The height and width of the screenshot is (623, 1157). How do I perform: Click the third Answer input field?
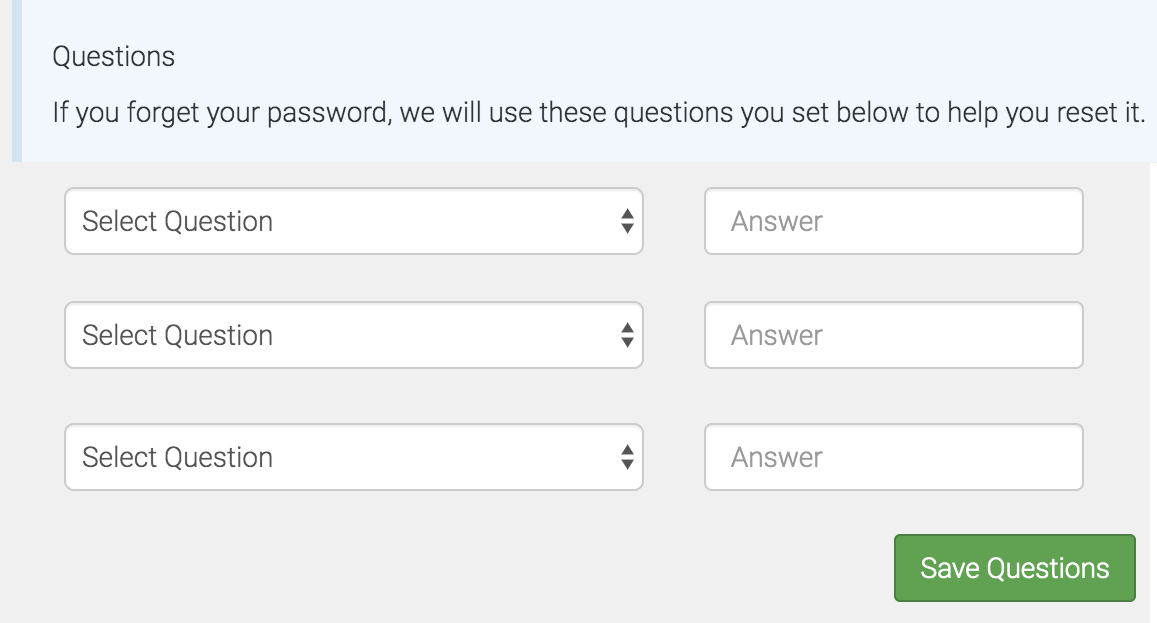[893, 457]
